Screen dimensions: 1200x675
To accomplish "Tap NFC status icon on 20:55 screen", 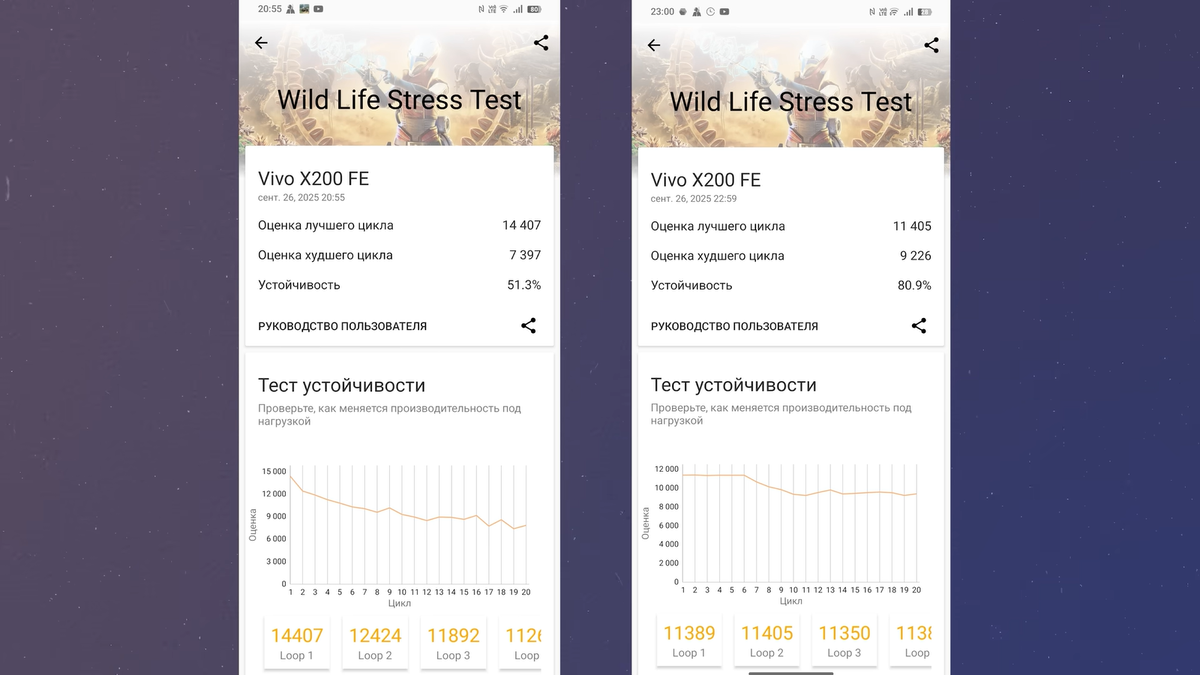I will point(481,9).
